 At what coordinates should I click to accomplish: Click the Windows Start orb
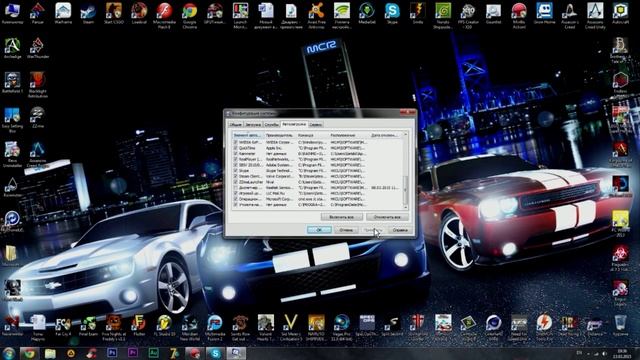coord(9,353)
